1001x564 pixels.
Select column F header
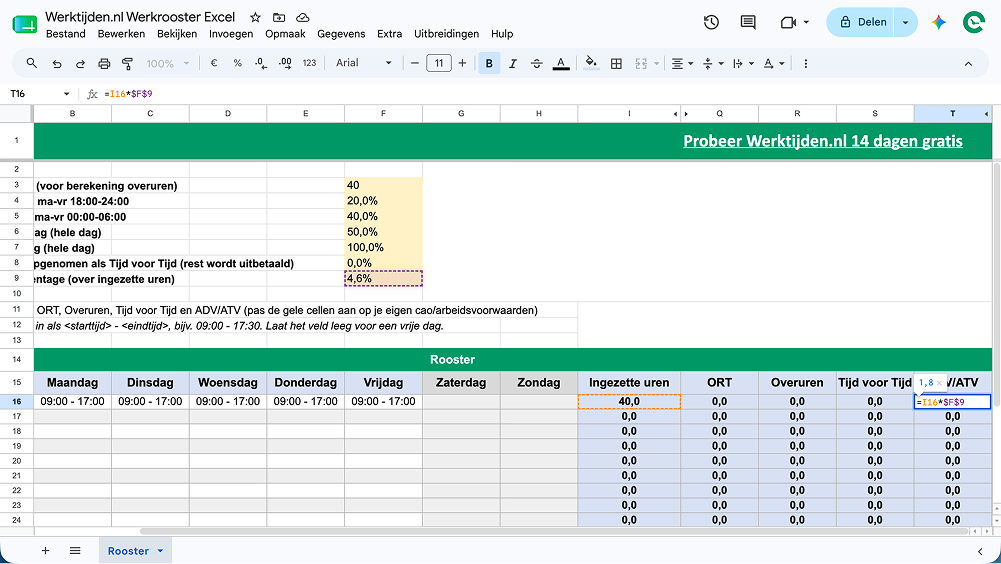pos(383,114)
